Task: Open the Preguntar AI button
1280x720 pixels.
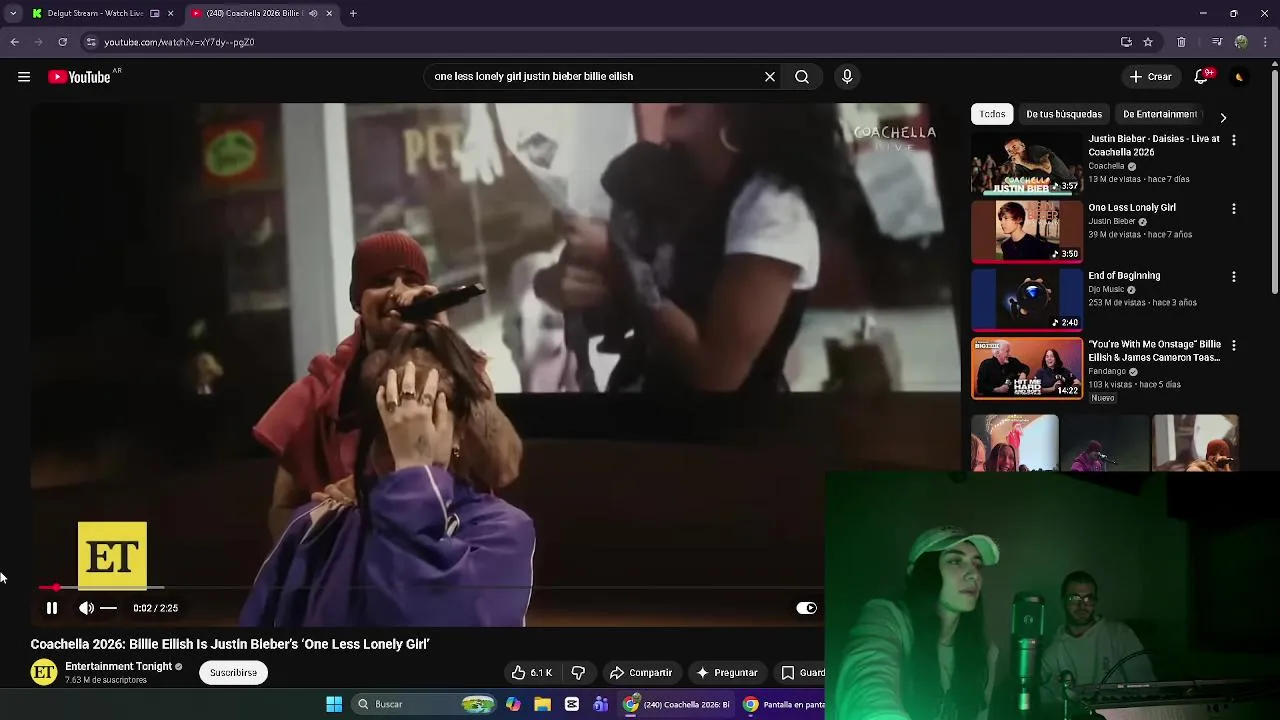Action: coord(727,673)
